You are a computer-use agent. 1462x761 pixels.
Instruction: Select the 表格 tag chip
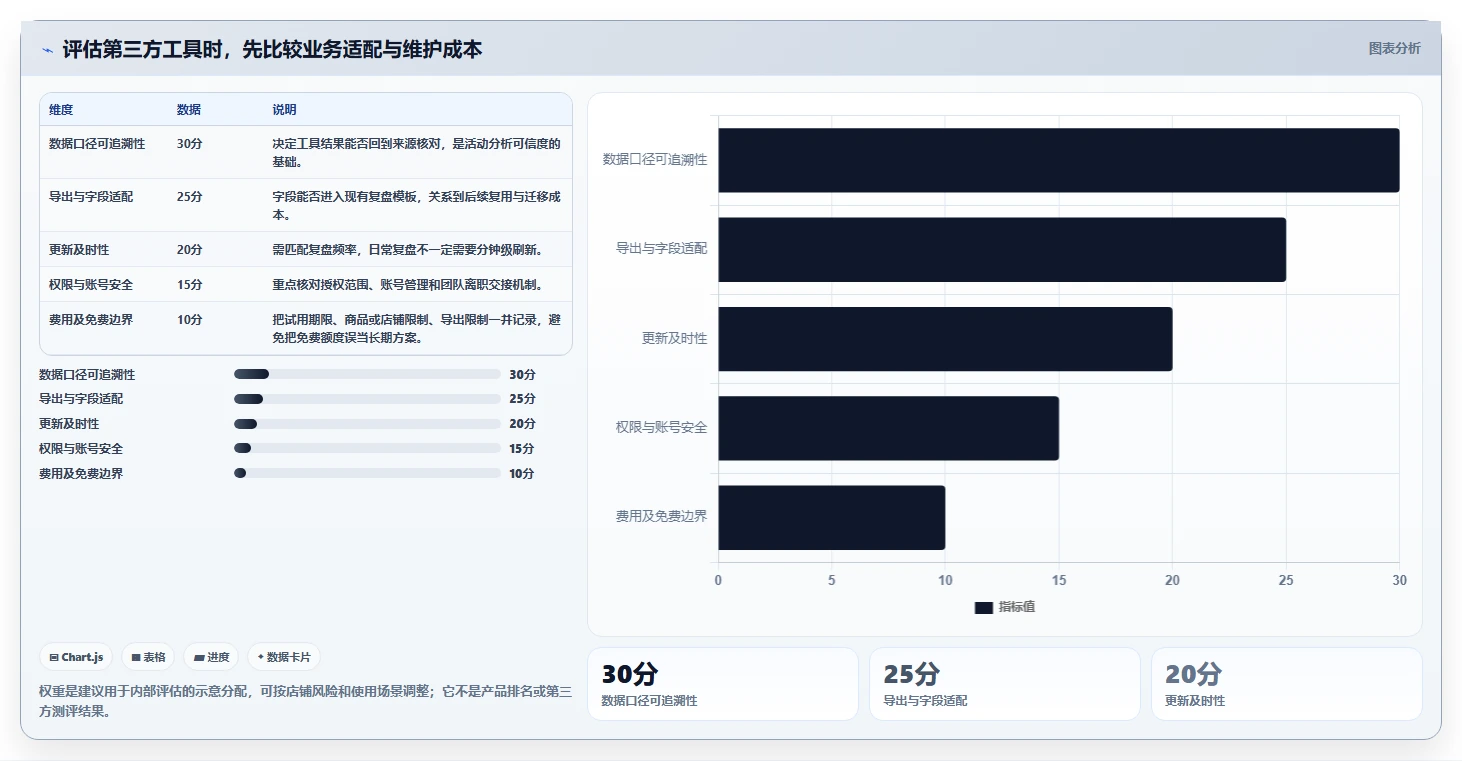click(x=148, y=657)
